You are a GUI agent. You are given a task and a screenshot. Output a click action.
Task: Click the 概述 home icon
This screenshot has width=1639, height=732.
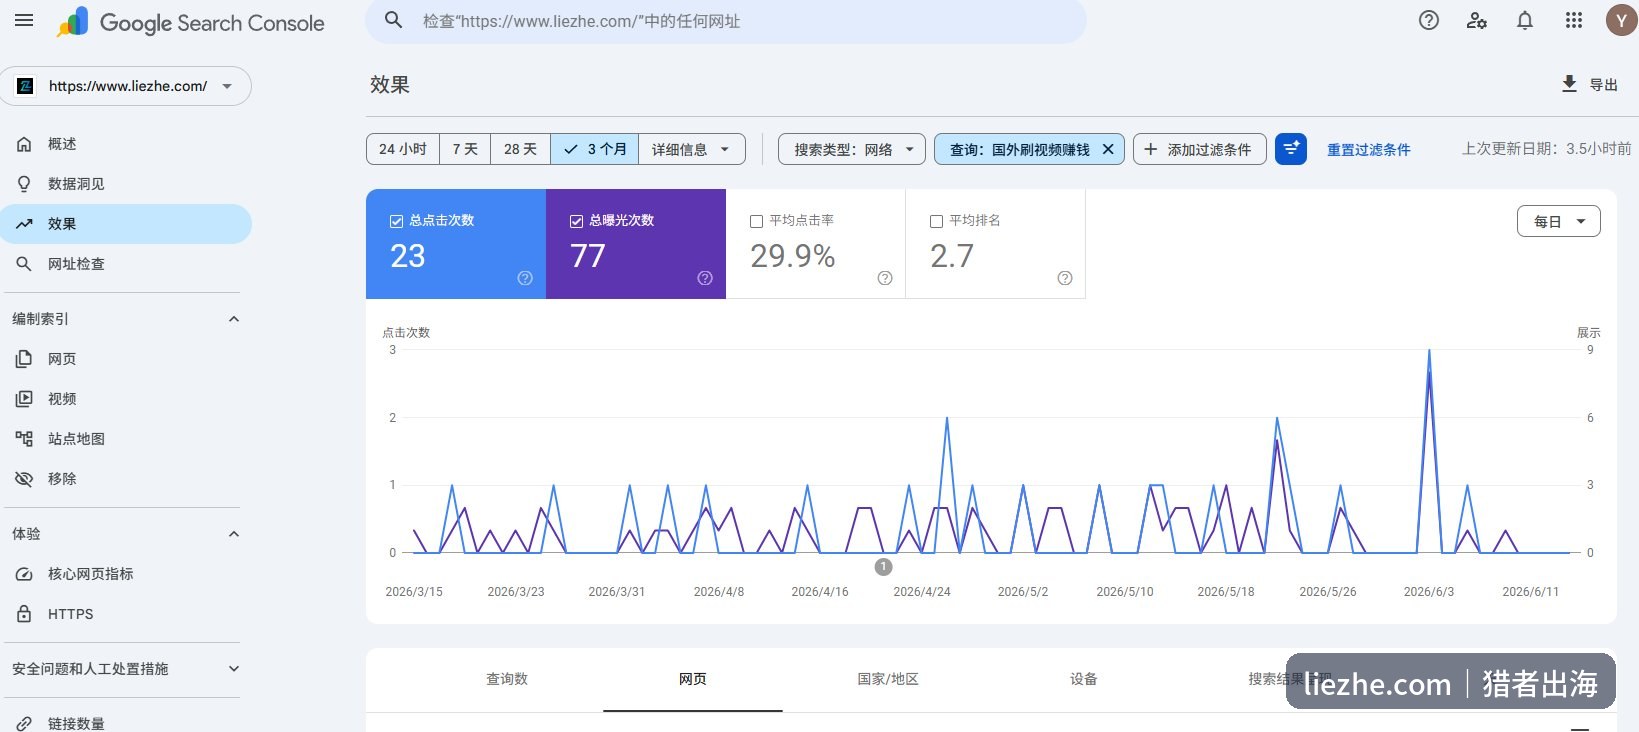coord(24,144)
